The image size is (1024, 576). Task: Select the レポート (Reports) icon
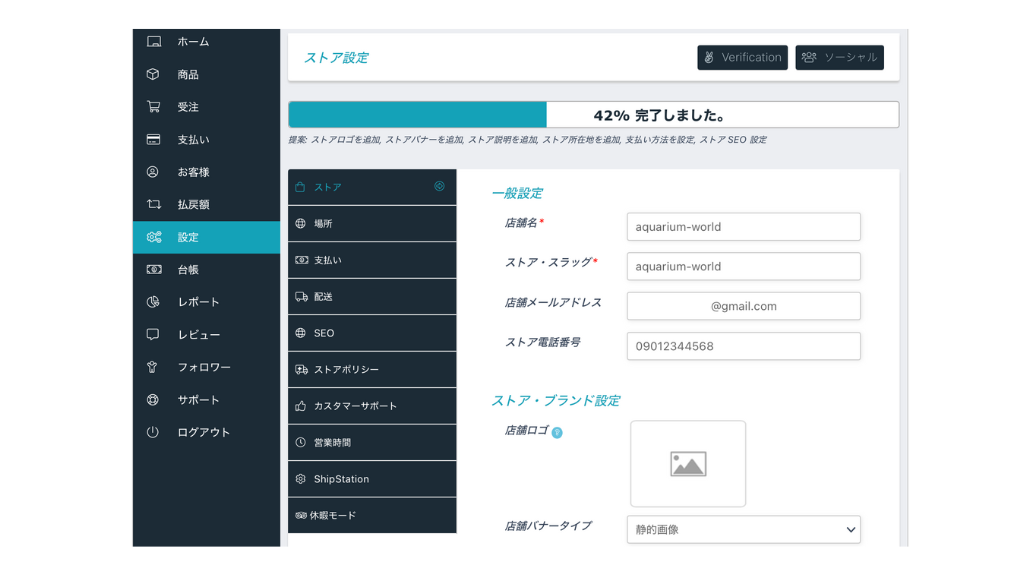coord(153,302)
